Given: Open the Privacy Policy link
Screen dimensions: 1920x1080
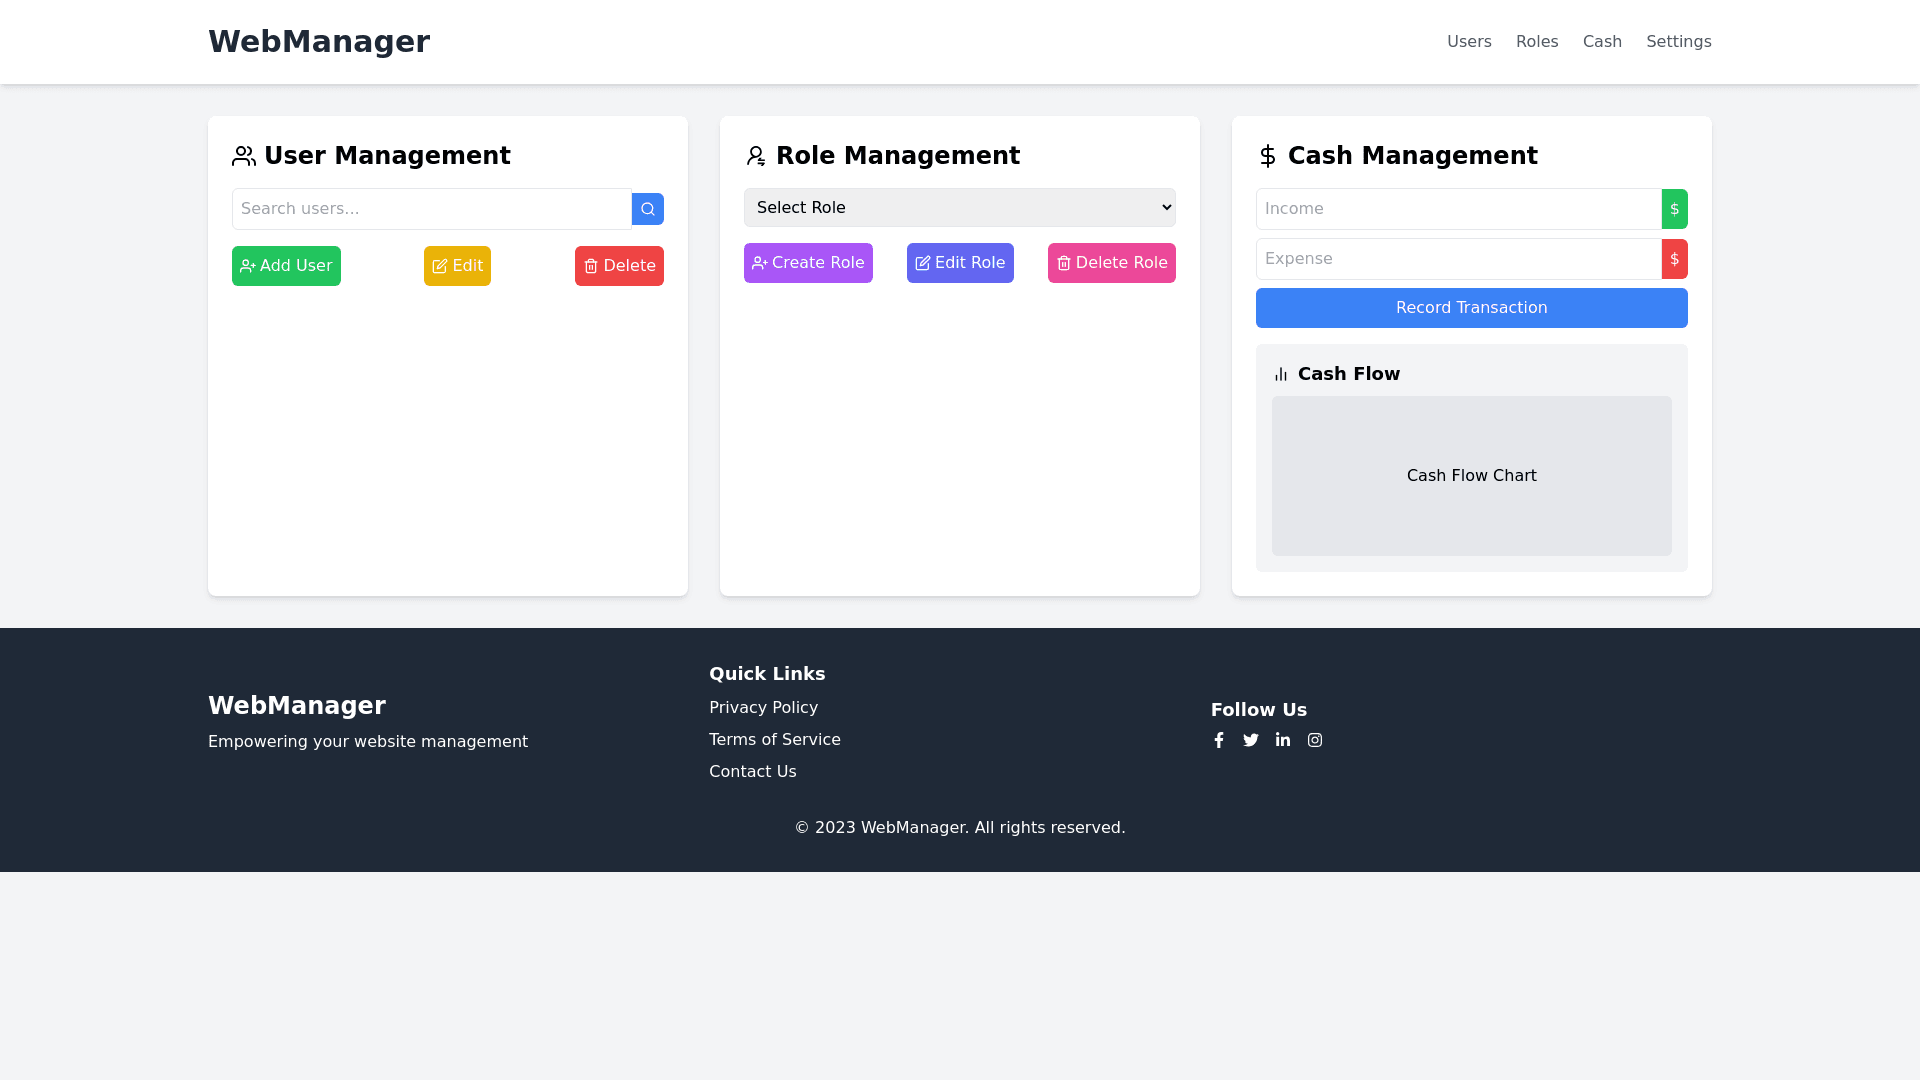Looking at the screenshot, I should point(763,708).
